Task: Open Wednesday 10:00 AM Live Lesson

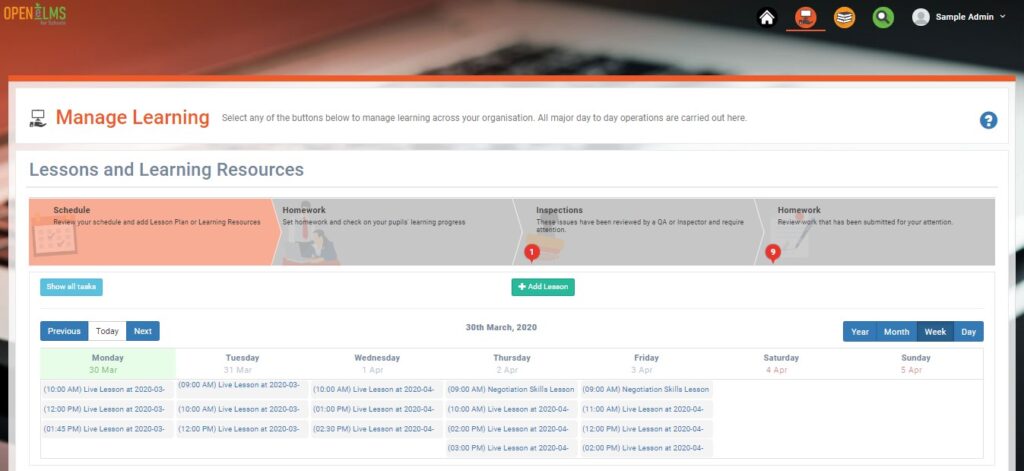Action: coord(377,390)
